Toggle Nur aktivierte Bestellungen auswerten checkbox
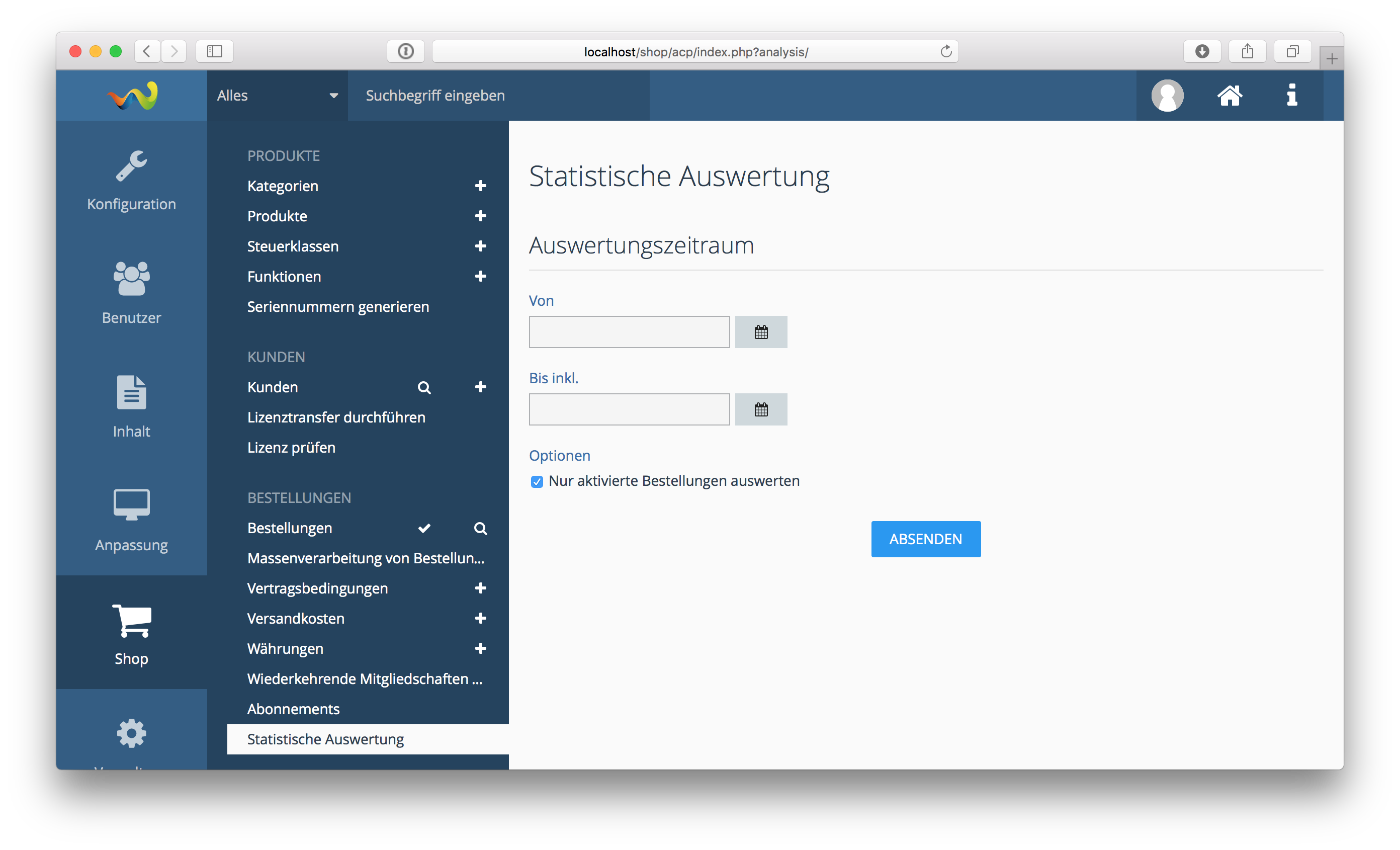 coord(537,482)
